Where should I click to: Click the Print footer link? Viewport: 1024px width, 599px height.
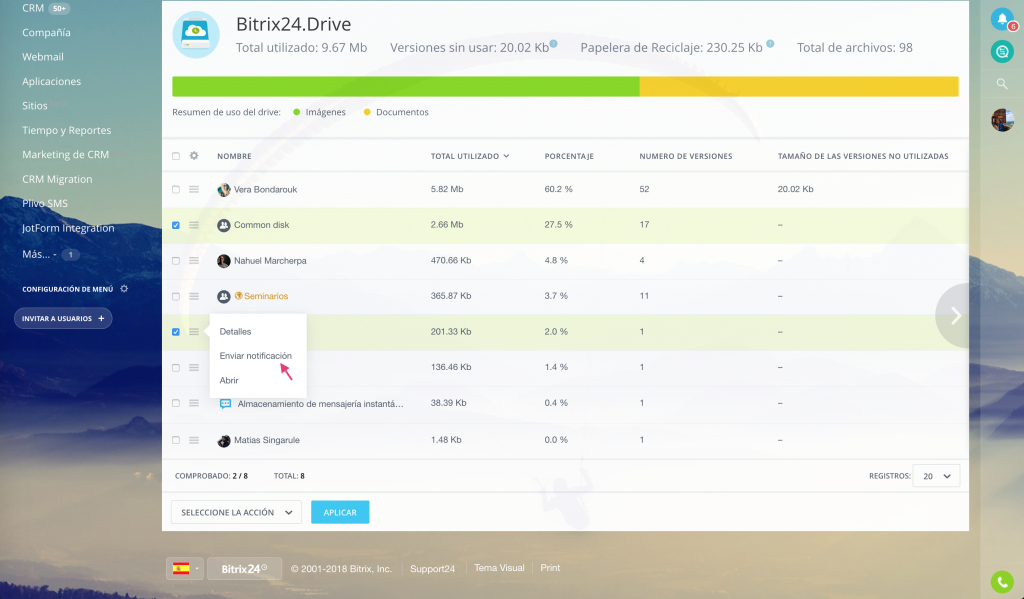pyautogui.click(x=550, y=568)
